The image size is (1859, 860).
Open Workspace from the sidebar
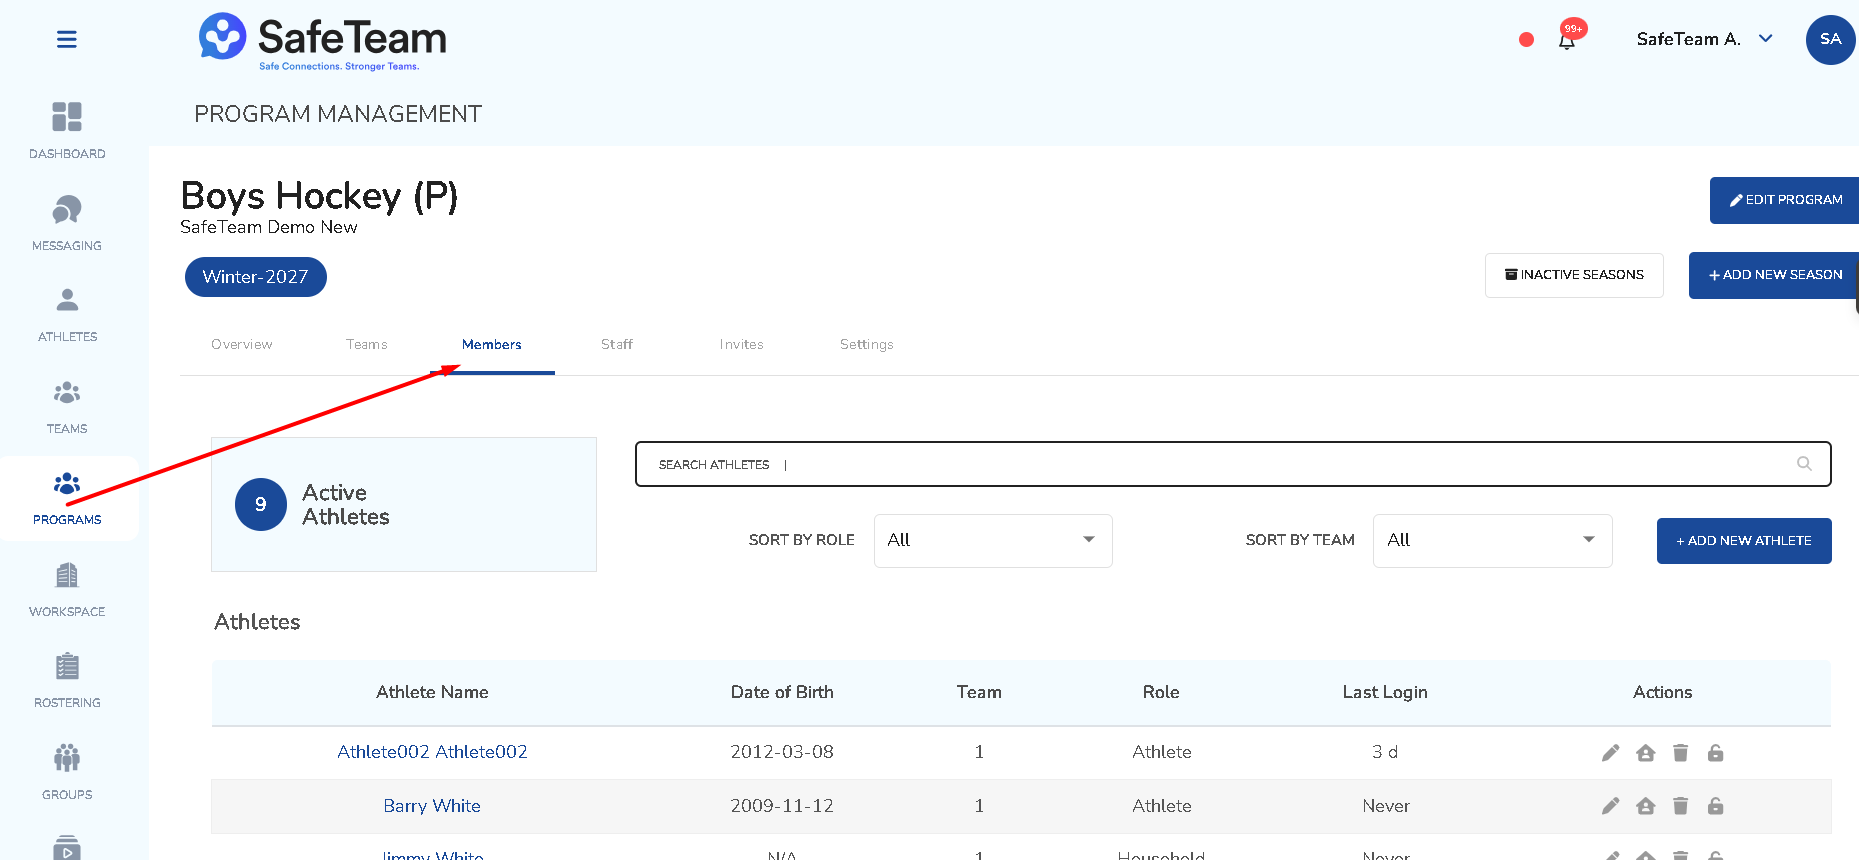click(67, 589)
